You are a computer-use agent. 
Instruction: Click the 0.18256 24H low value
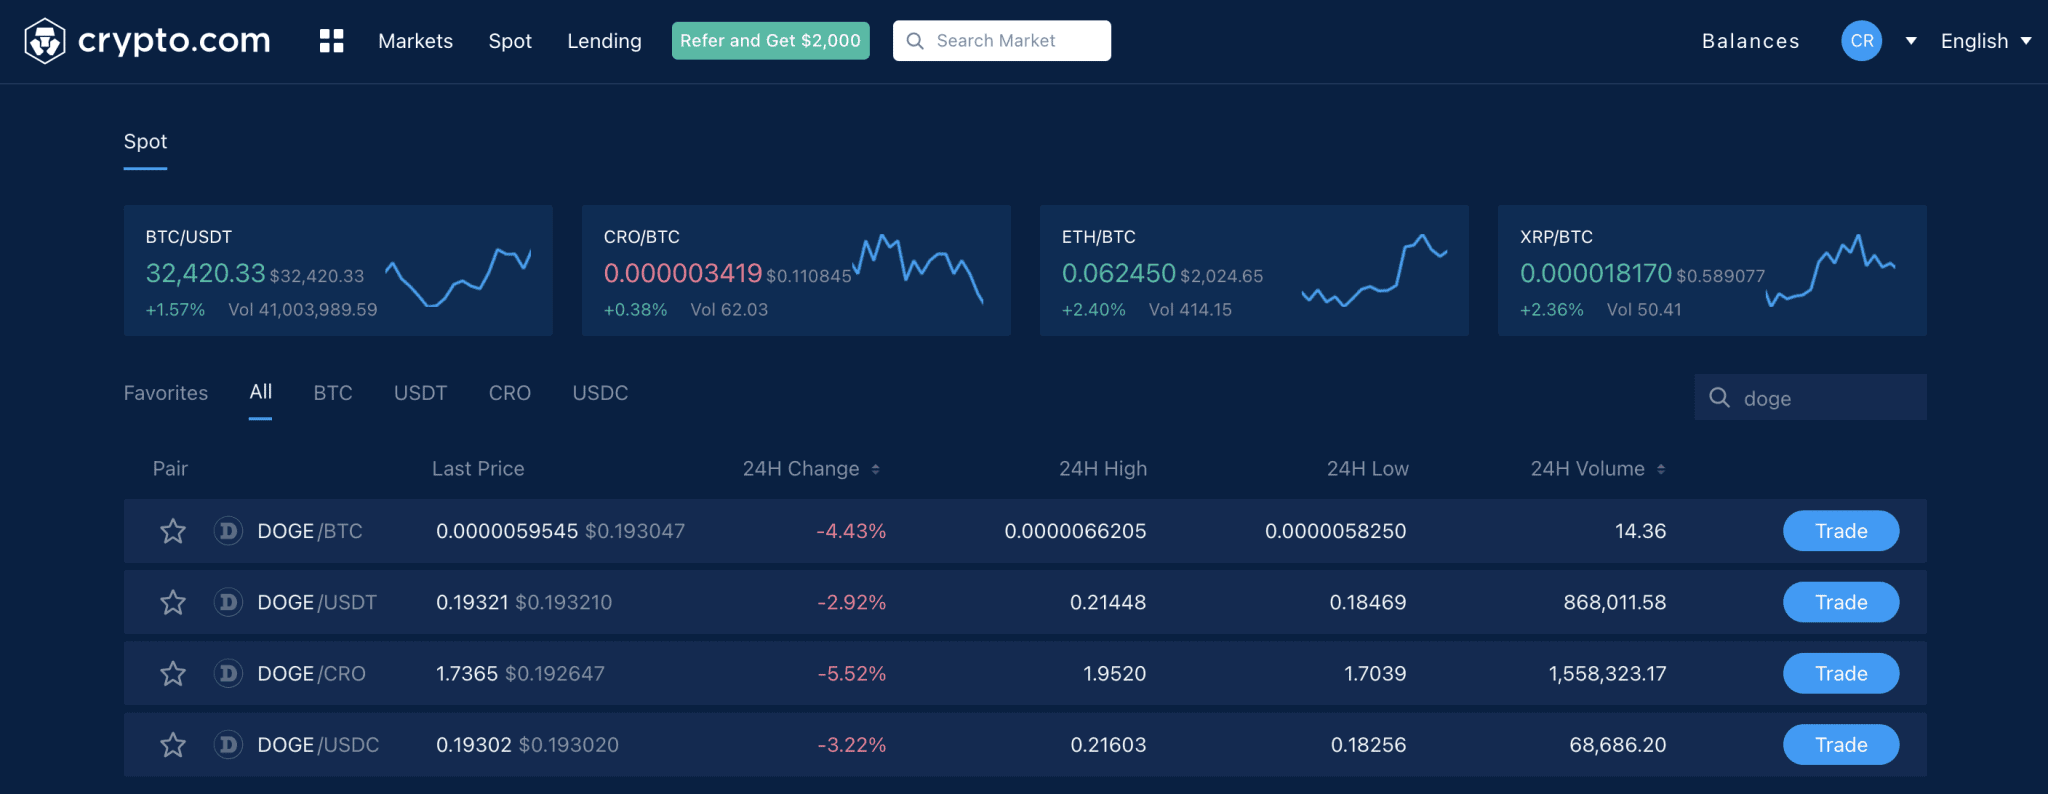(x=1368, y=745)
